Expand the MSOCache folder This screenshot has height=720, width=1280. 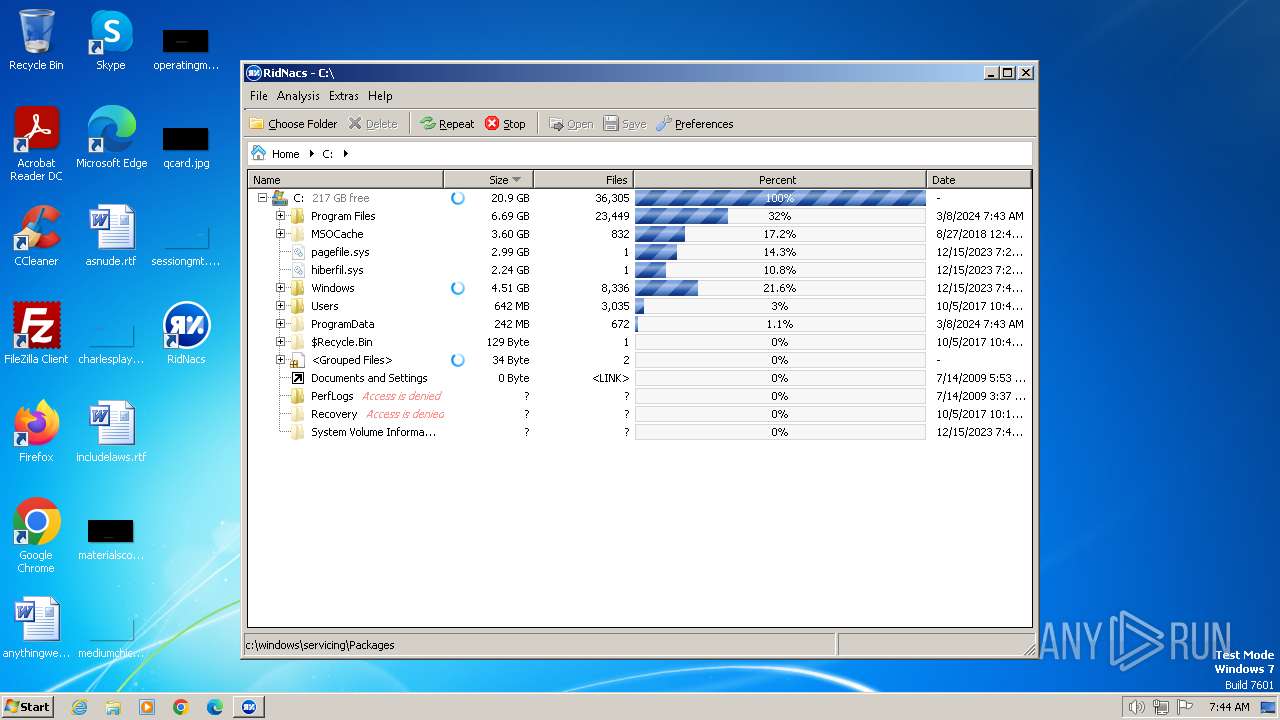pos(280,234)
